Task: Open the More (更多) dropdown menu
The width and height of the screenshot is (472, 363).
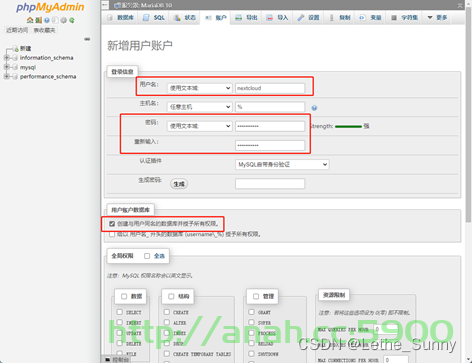Action: click(x=437, y=18)
